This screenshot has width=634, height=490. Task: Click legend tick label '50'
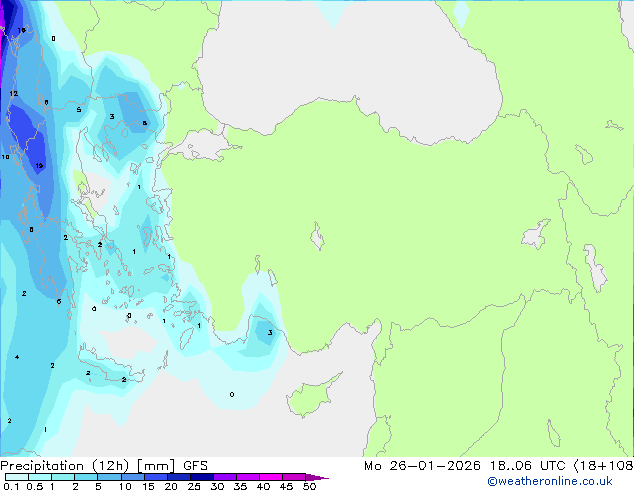coord(310,486)
